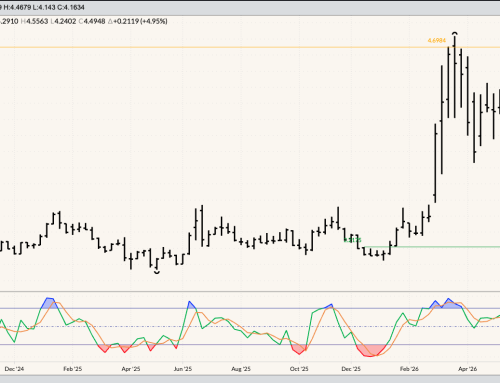
Task: Click the +0.2119 (+4.95%) change readout
Action: pyautogui.click(x=138, y=21)
